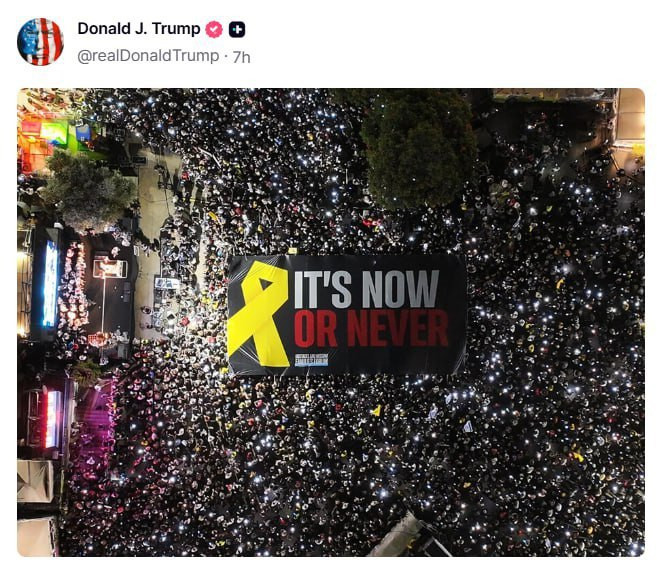Click the lit framed portrait on stage
Screen dimensions: 657x567
click(110, 268)
